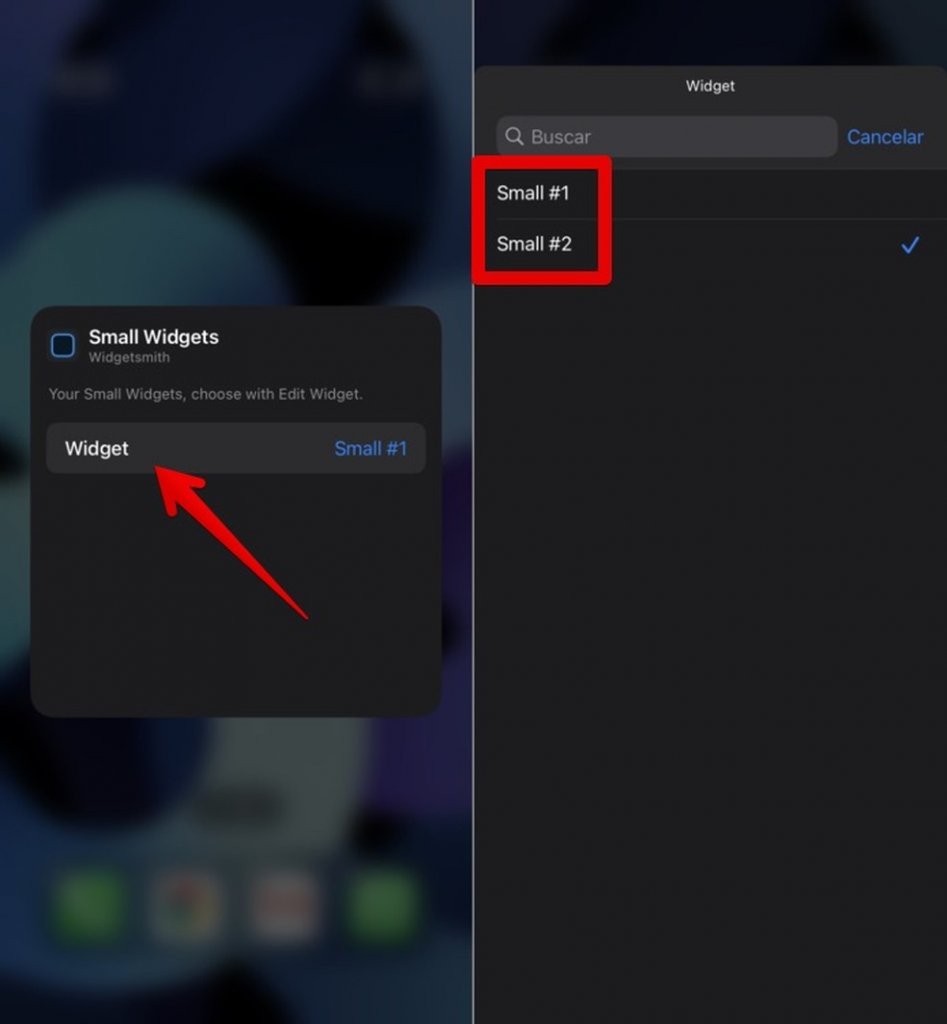Dismiss the panel via the blurred background above

pyautogui.click(x=235, y=150)
